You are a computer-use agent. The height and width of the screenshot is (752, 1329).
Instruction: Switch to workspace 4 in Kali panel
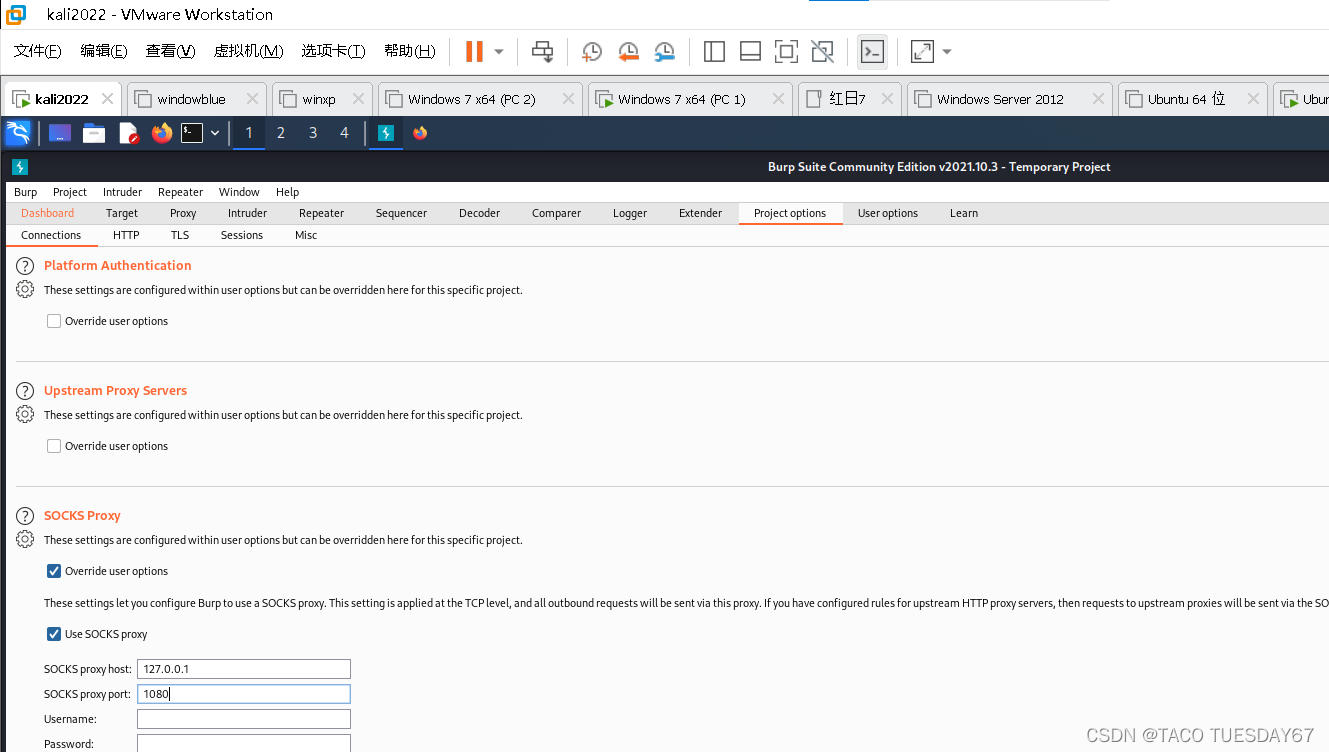pyautogui.click(x=345, y=133)
